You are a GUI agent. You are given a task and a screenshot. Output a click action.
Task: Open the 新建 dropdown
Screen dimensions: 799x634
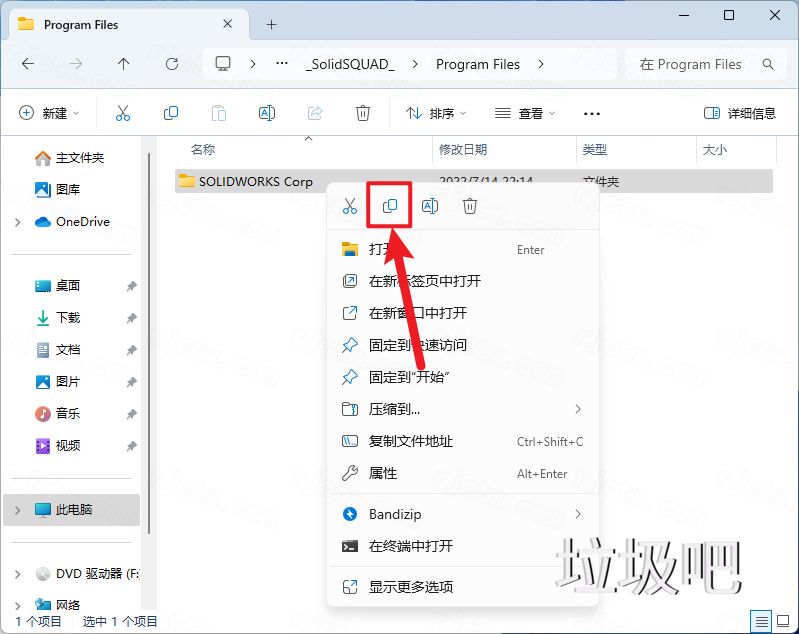49,113
